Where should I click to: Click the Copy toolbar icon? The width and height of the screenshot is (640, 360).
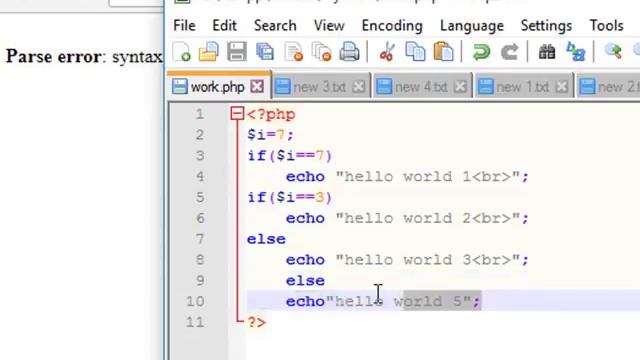[x=415, y=52]
